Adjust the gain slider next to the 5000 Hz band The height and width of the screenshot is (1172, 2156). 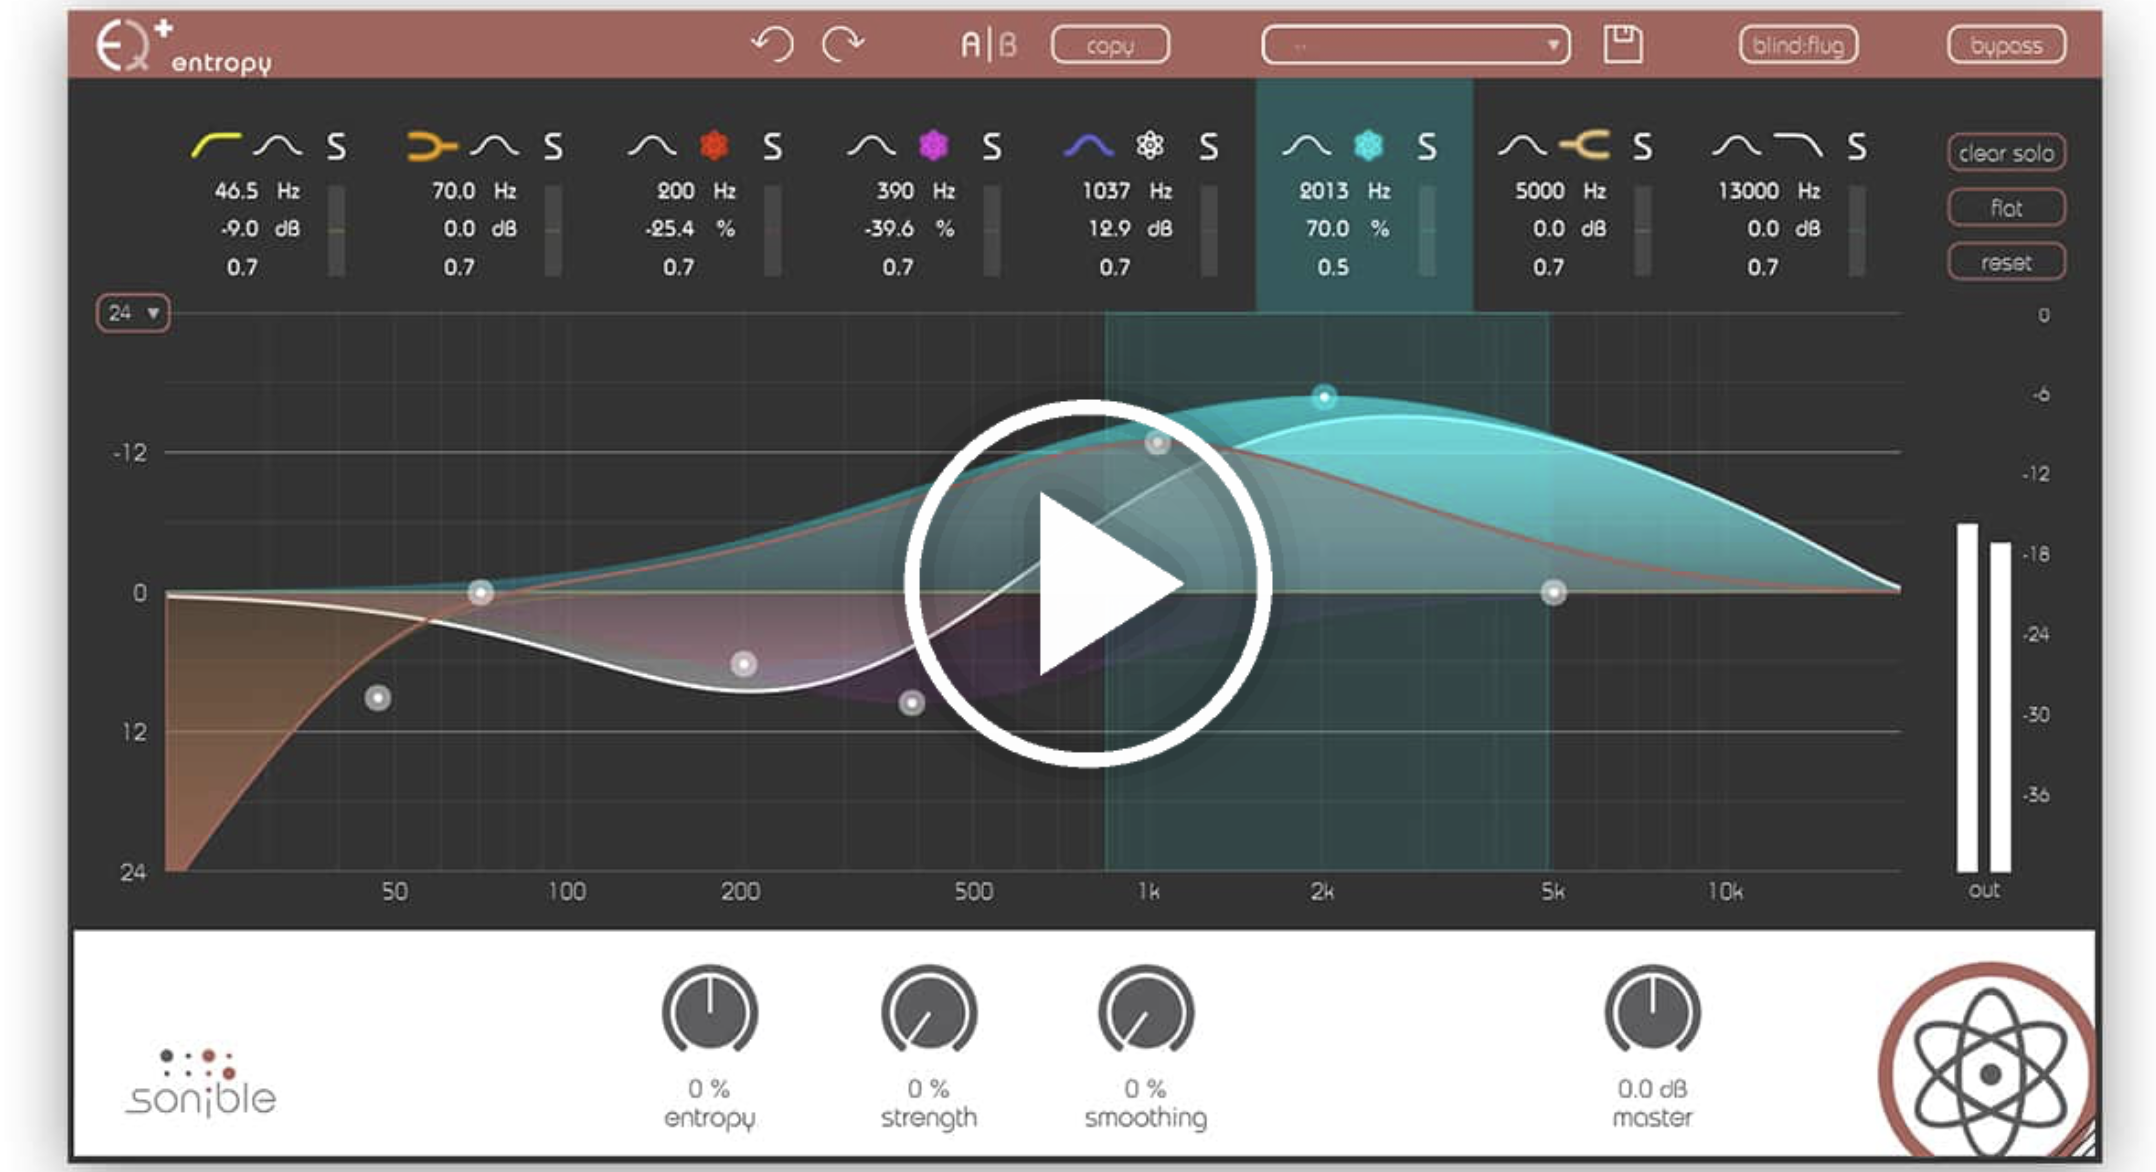pos(1640,228)
